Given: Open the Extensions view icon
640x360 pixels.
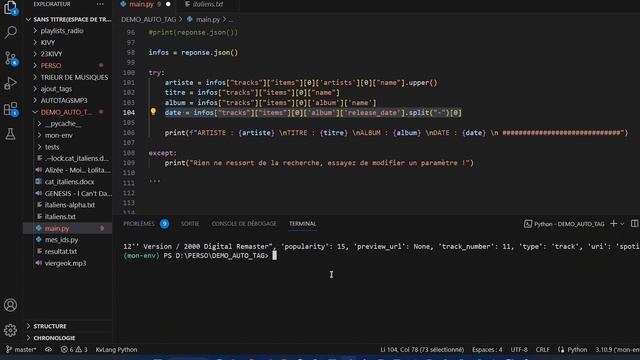Looking at the screenshot, I should (x=11, y=109).
